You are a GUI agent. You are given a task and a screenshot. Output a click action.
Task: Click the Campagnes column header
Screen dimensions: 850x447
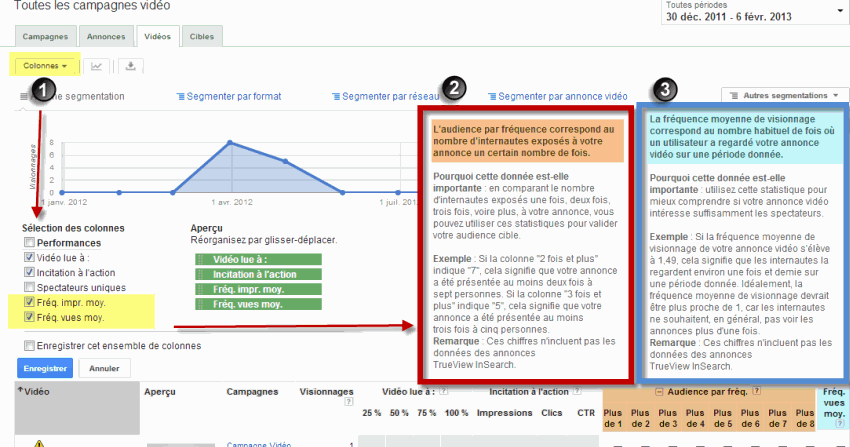pos(252,391)
